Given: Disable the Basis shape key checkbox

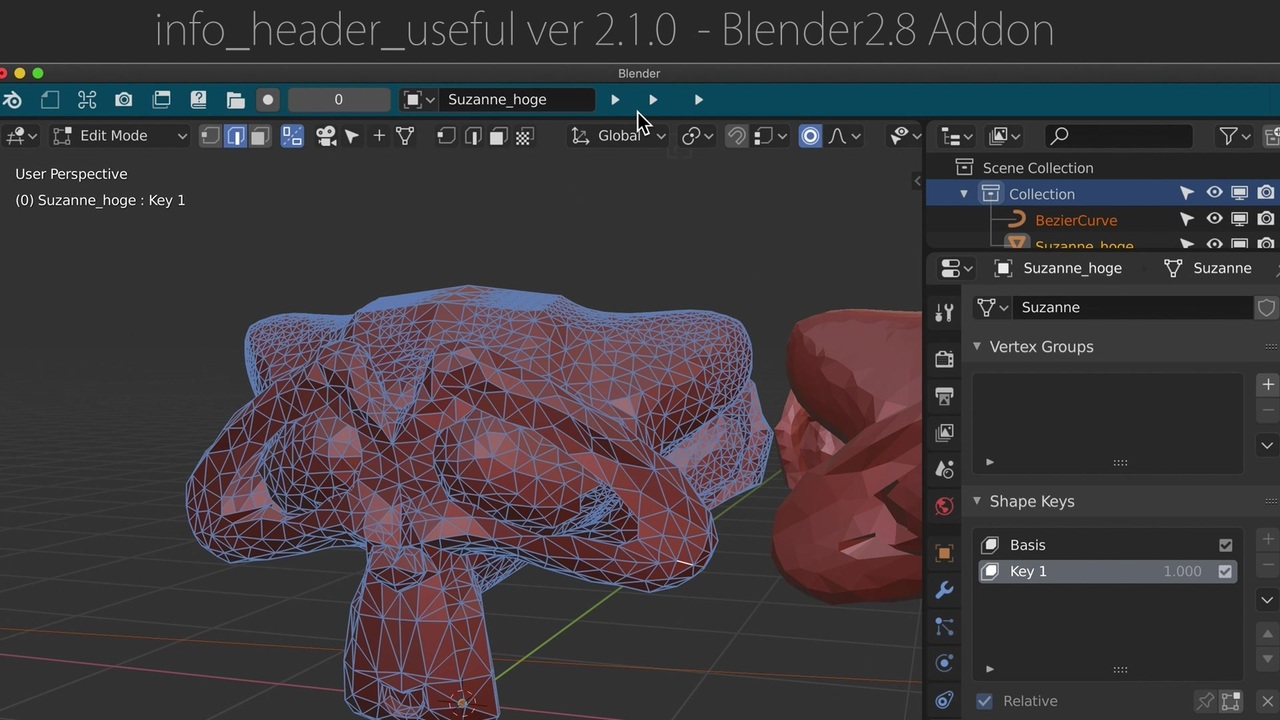Looking at the screenshot, I should point(1225,545).
